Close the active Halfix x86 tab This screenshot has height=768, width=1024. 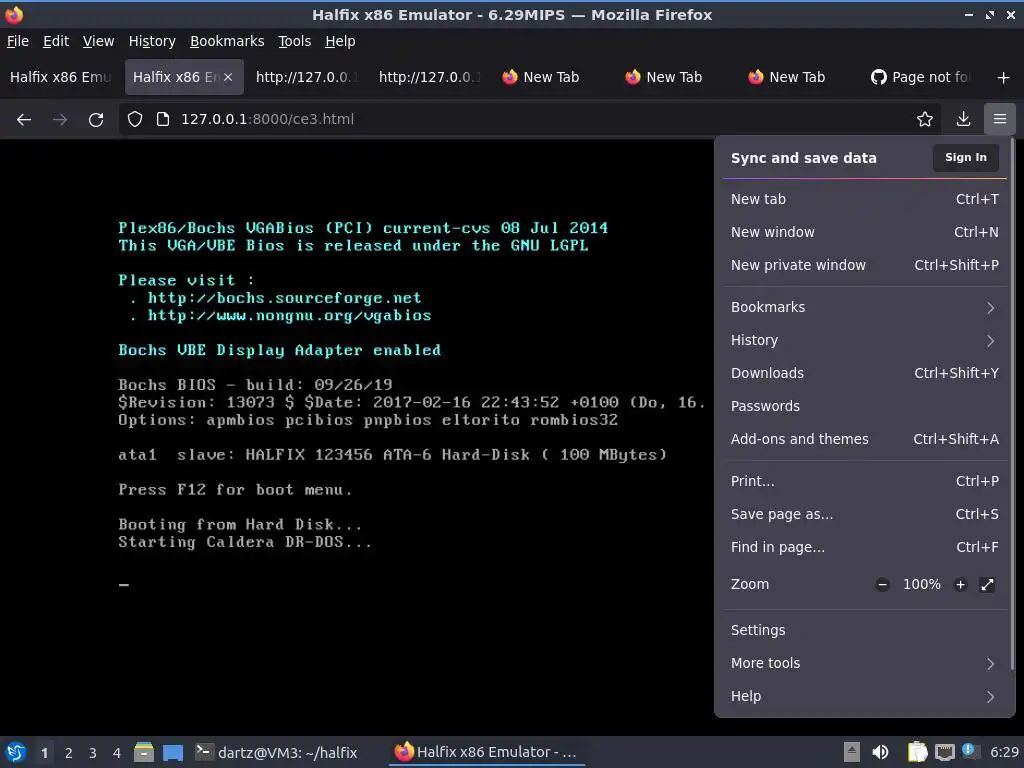pos(228,77)
